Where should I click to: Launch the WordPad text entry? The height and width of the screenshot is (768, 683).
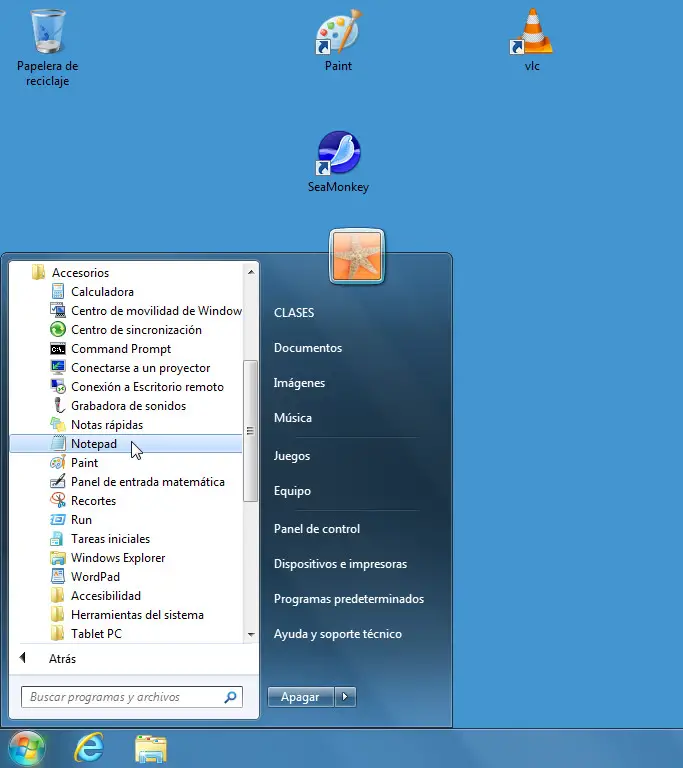click(96, 576)
